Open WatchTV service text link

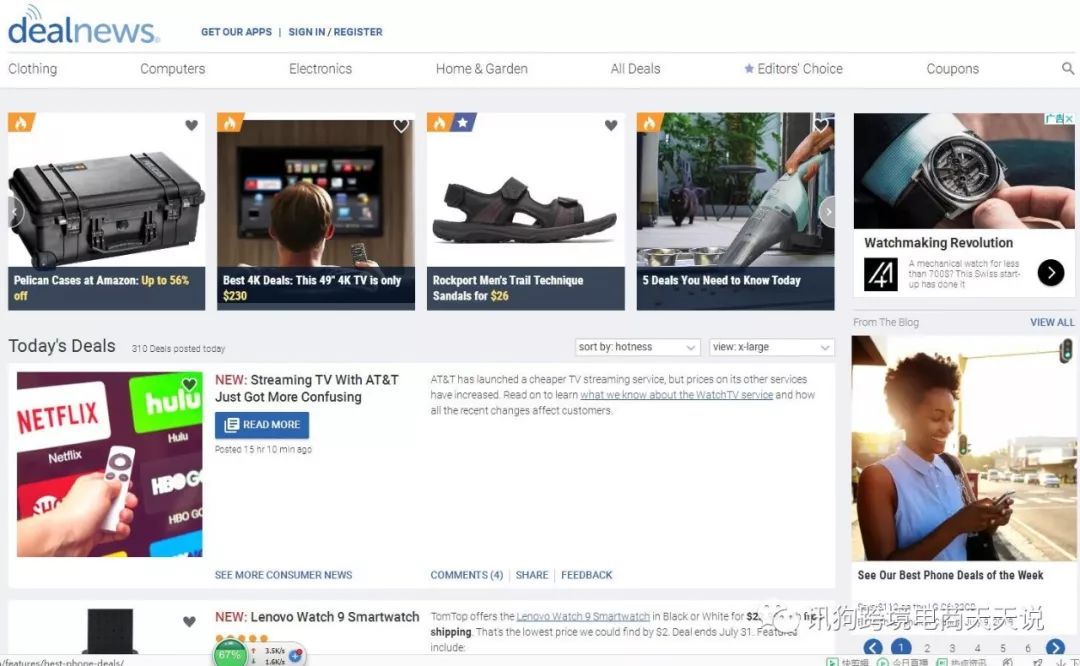point(676,395)
